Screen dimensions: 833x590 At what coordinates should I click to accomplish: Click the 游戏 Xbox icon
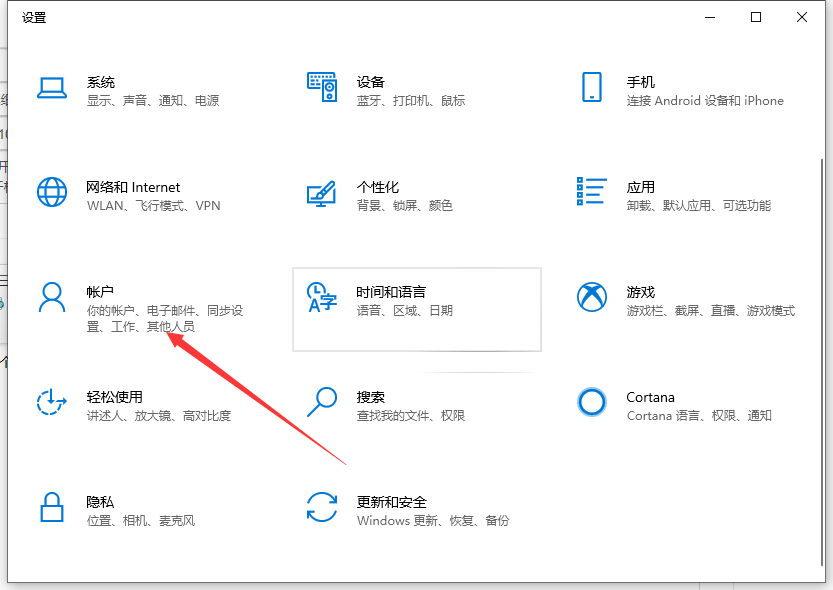point(591,297)
